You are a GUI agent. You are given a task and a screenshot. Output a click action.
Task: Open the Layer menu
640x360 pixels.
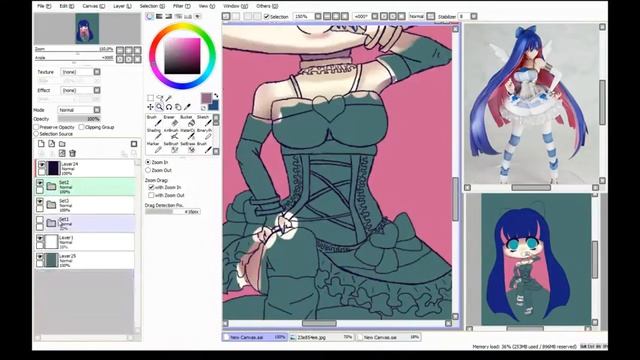122,6
